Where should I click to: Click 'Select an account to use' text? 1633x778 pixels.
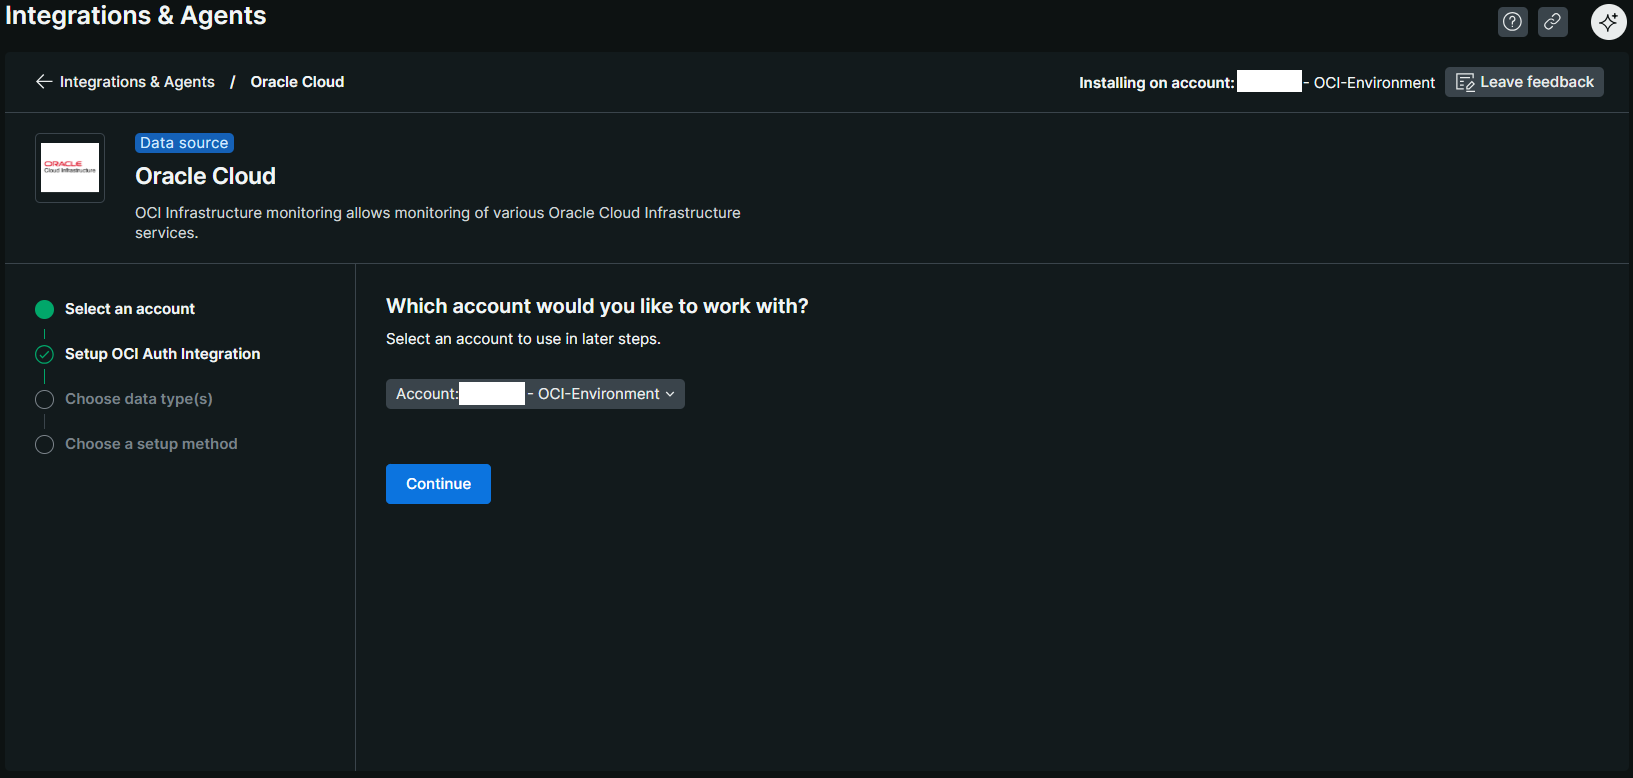(x=523, y=339)
